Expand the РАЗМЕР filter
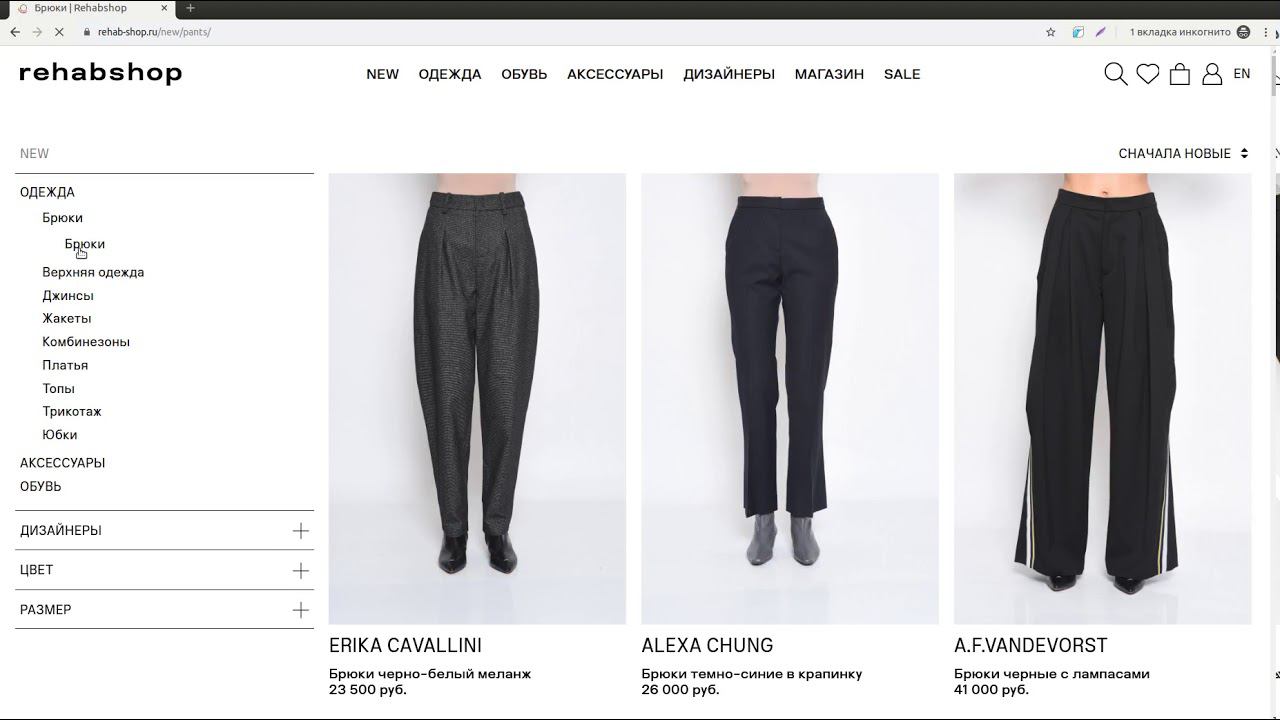 (x=164, y=610)
